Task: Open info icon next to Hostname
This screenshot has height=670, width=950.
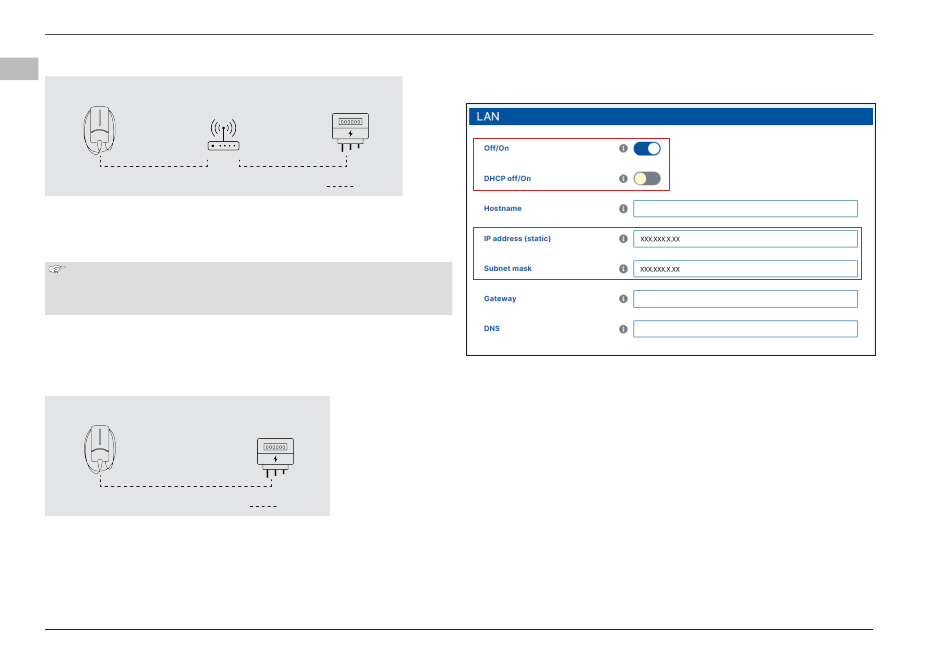Action: pyautogui.click(x=623, y=208)
